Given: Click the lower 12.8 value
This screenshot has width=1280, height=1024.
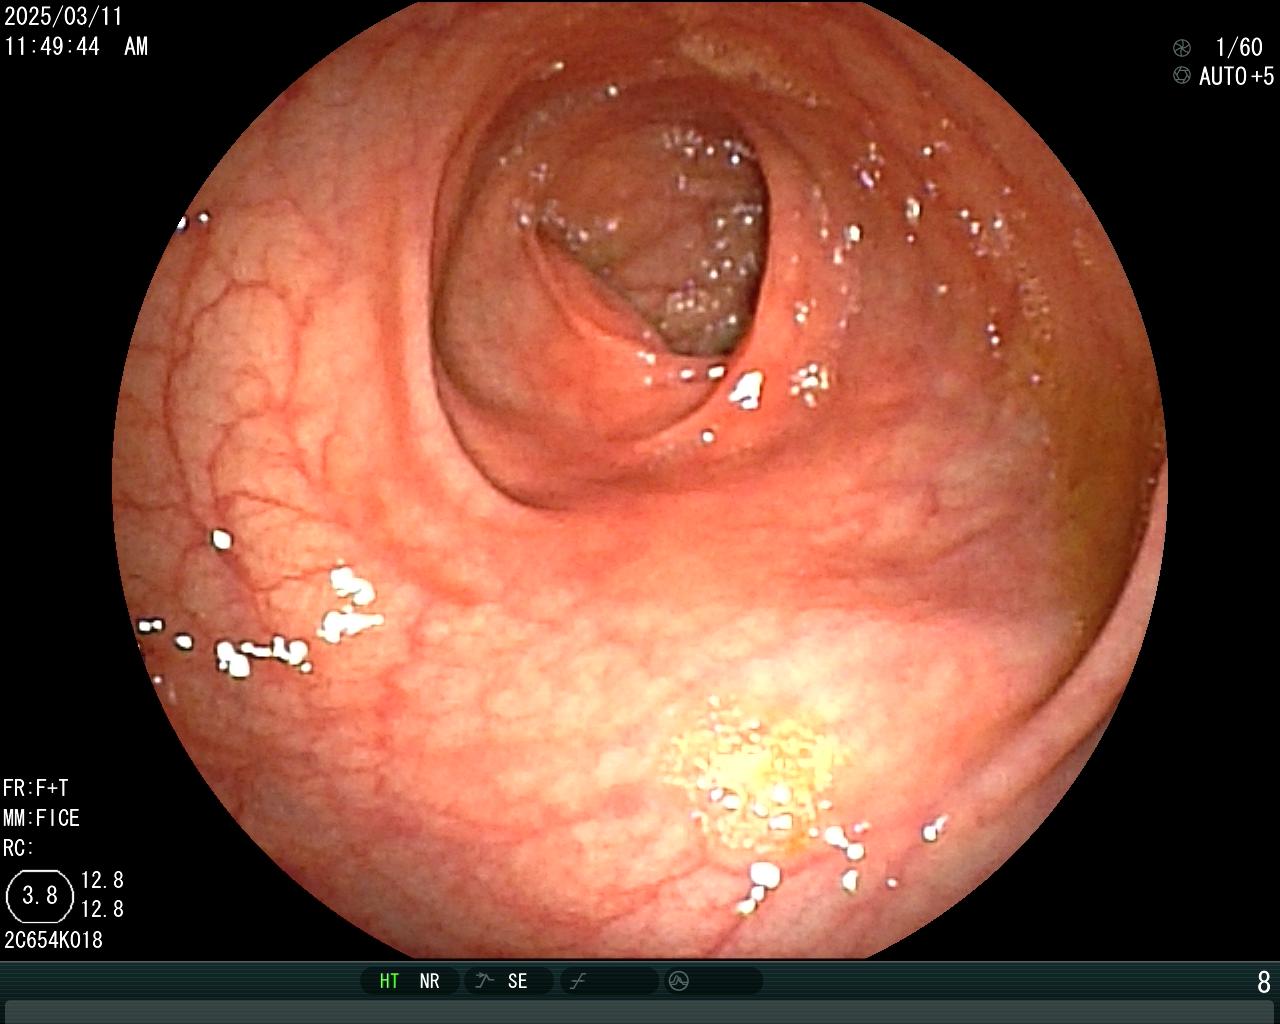Looking at the screenshot, I should click(102, 909).
